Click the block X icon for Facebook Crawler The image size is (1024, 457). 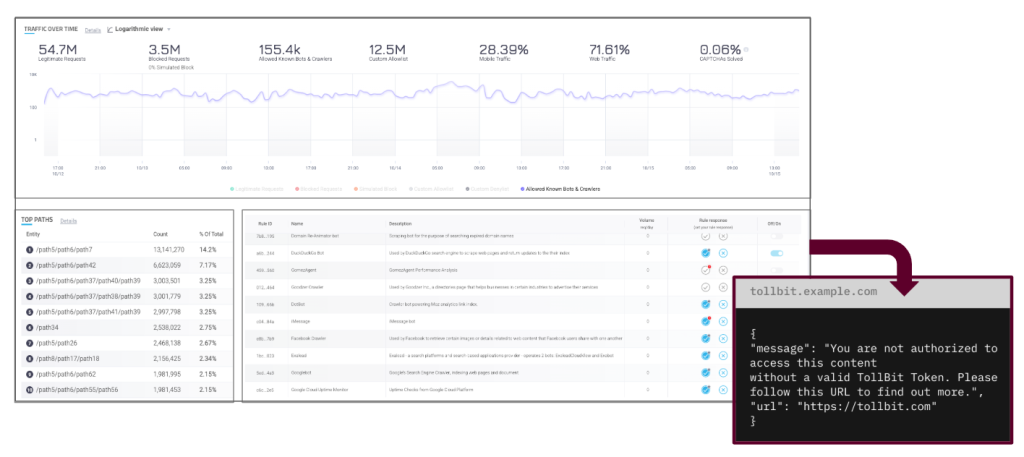click(x=723, y=337)
